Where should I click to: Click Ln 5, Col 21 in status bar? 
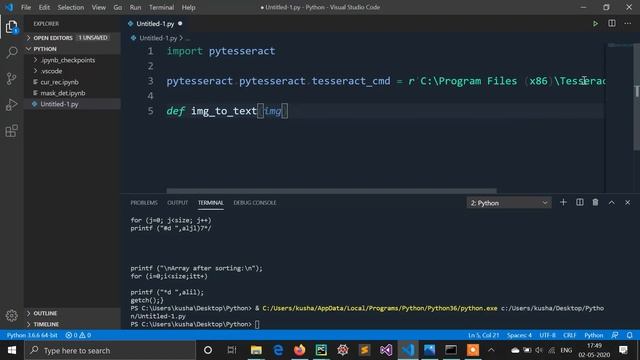pyautogui.click(x=483, y=335)
